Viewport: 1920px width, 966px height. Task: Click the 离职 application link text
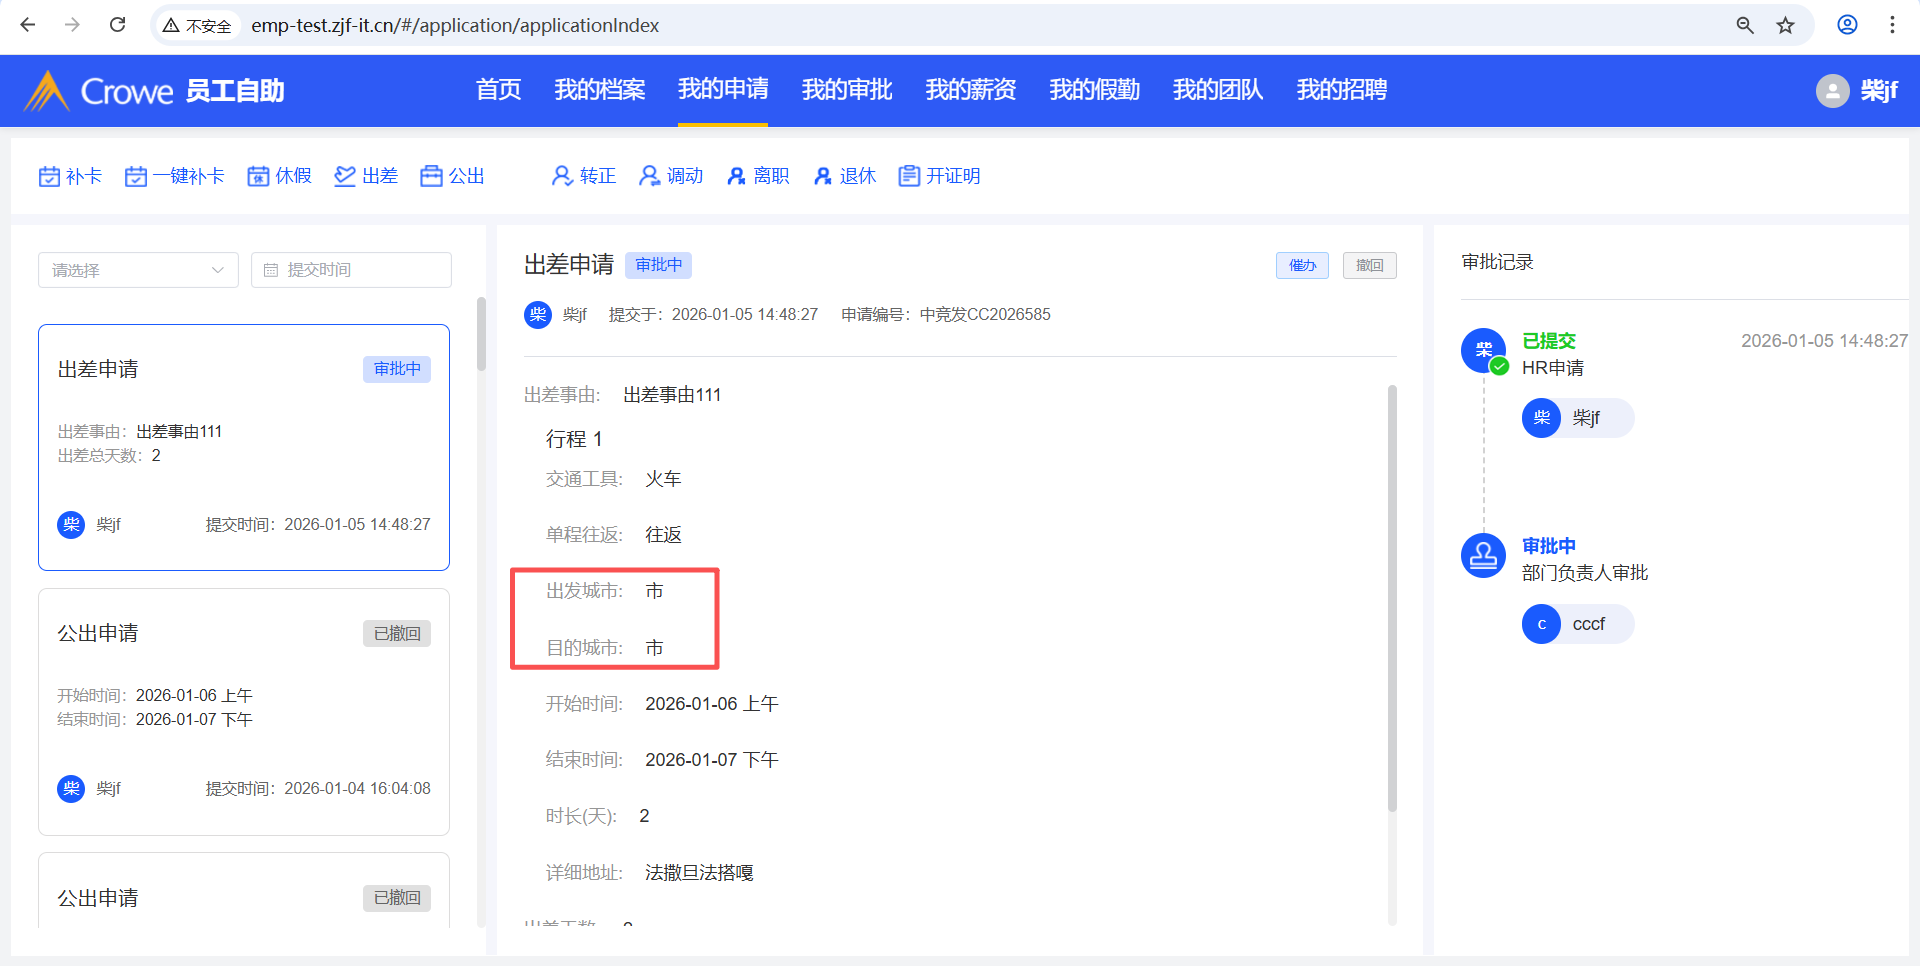(x=771, y=176)
